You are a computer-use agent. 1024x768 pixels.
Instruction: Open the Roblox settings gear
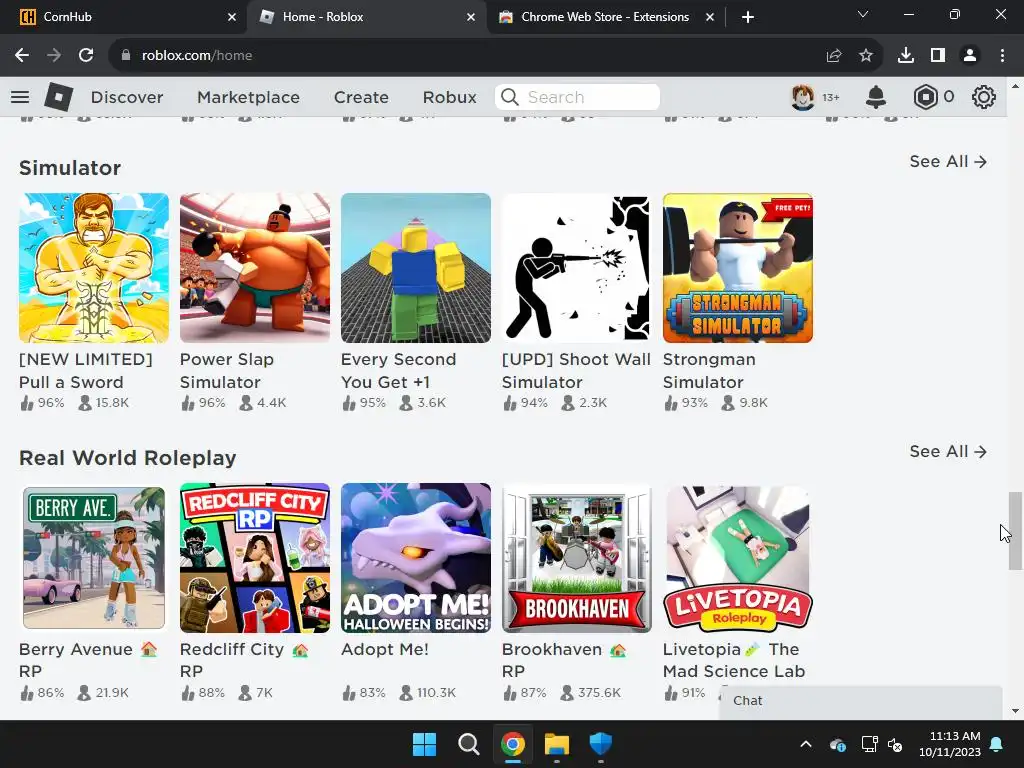[x=984, y=97]
